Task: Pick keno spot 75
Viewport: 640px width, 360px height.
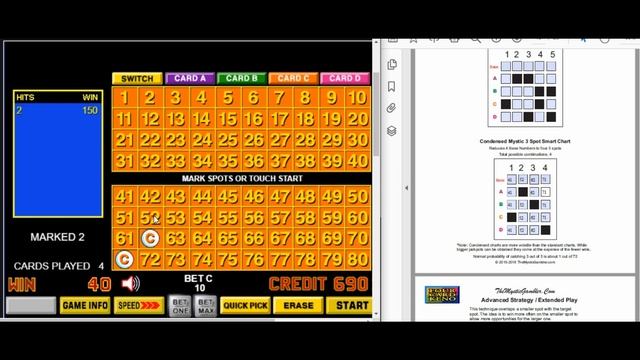Action: 228,259
